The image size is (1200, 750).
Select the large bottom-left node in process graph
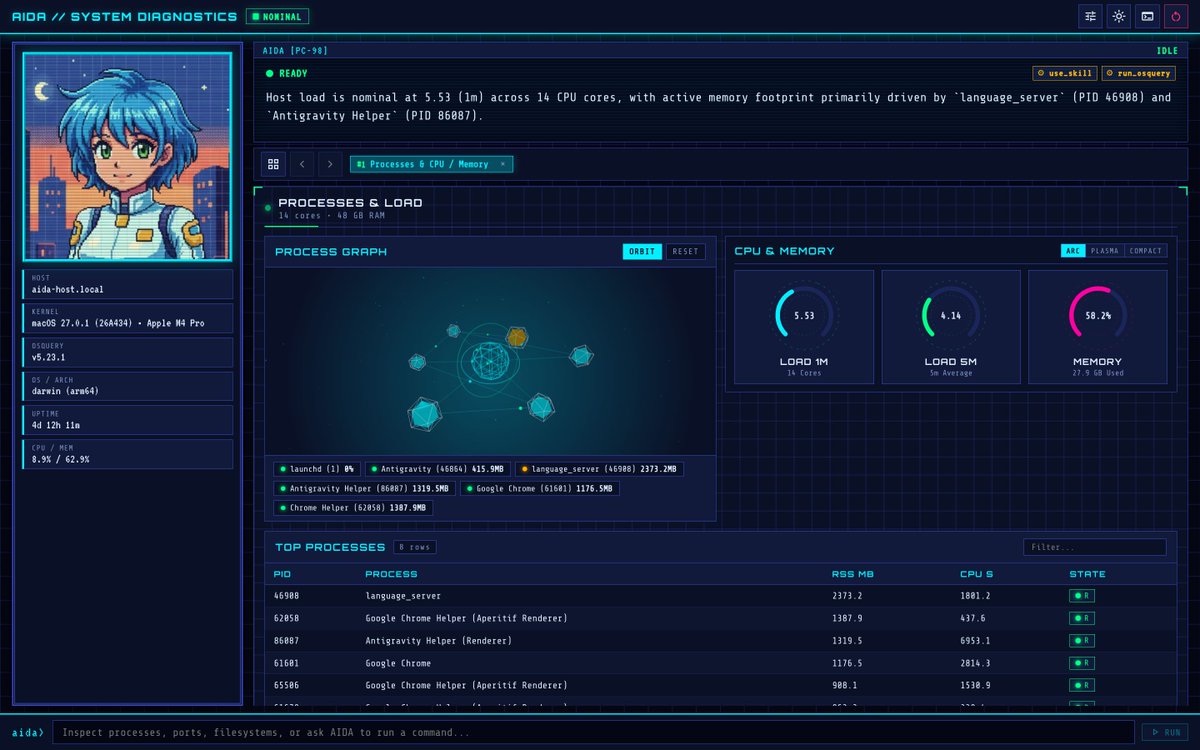[425, 412]
